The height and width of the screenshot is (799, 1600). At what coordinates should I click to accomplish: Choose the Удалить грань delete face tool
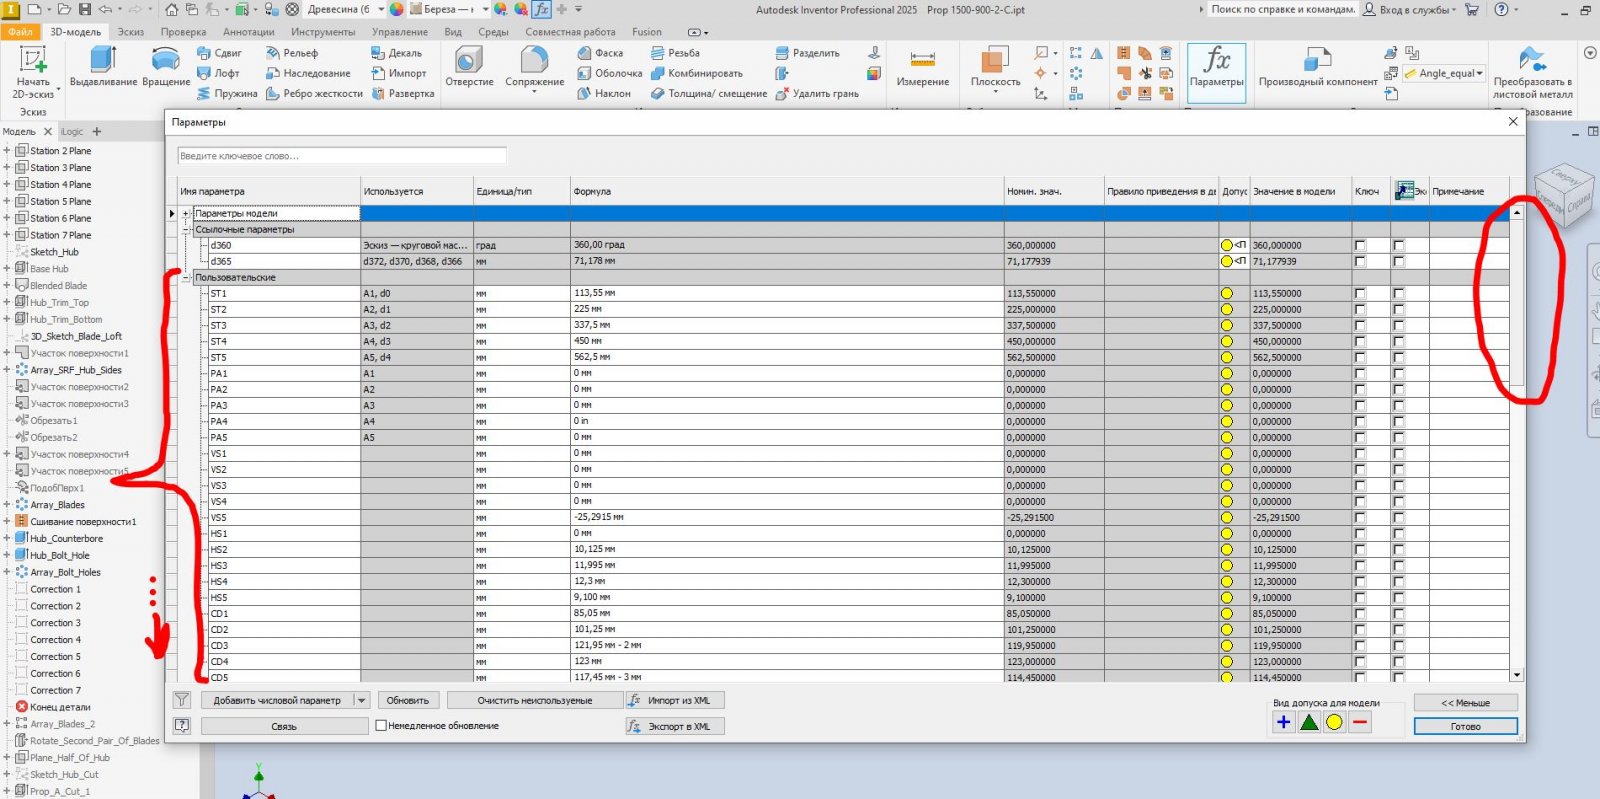(817, 93)
